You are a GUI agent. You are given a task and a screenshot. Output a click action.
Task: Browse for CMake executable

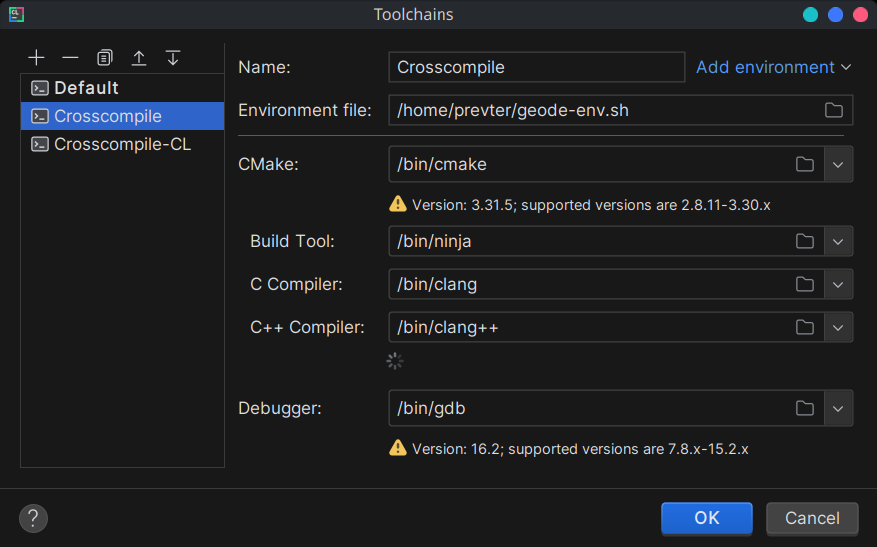click(x=805, y=164)
